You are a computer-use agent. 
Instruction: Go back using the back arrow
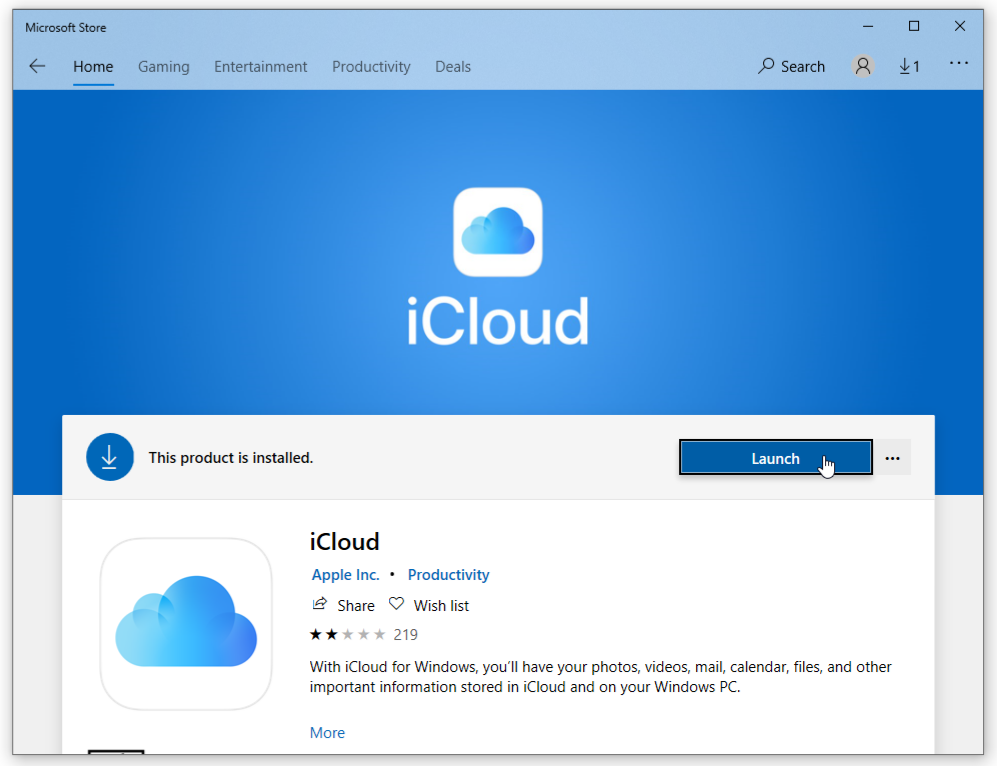coord(38,66)
